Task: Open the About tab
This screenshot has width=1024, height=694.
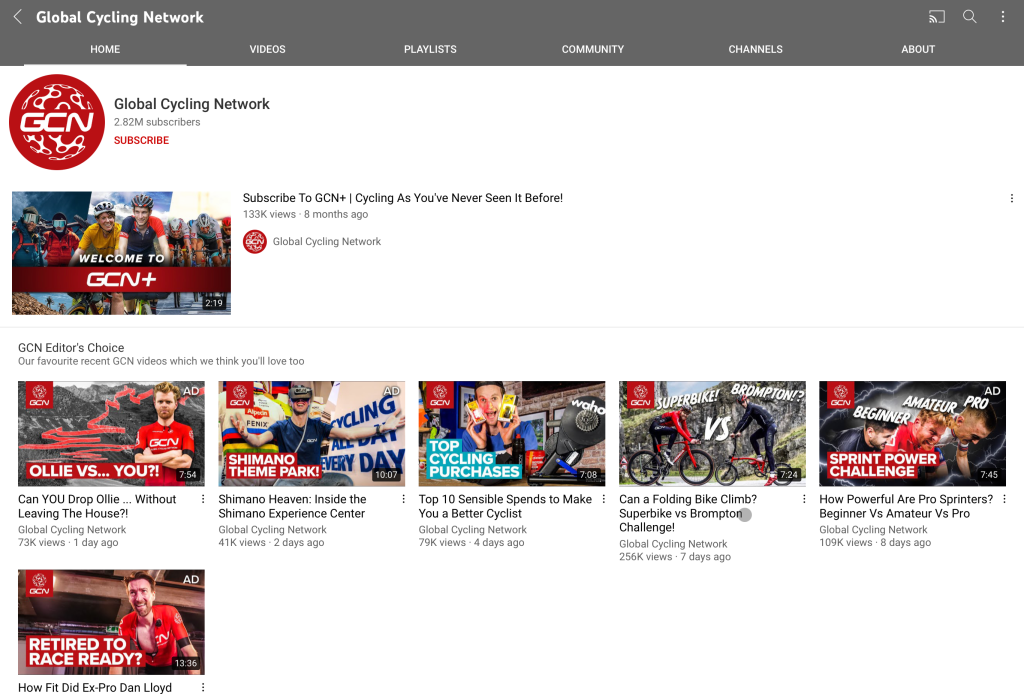Action: [x=918, y=49]
